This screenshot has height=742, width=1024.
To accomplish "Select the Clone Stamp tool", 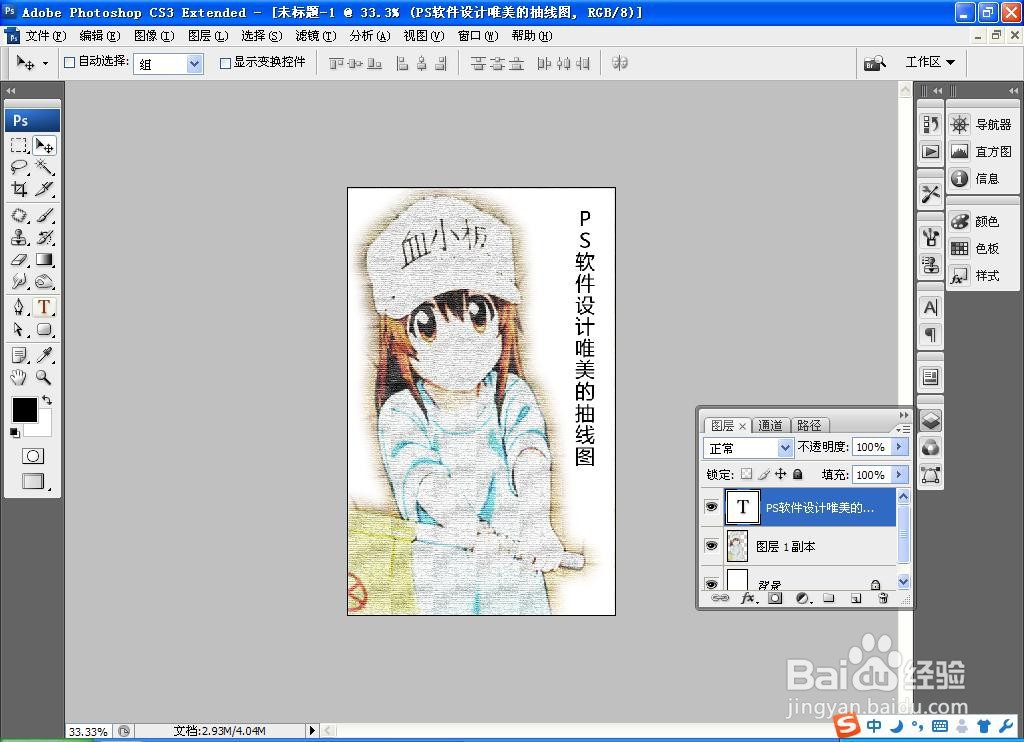I will point(20,237).
